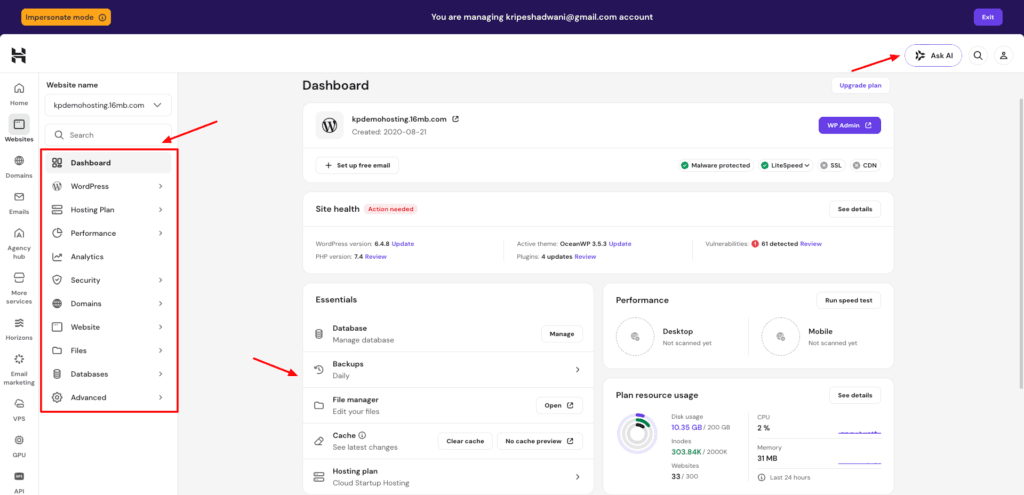Expand the Advanced sidebar menu
Viewport: 1024px width, 495px height.
tap(108, 398)
